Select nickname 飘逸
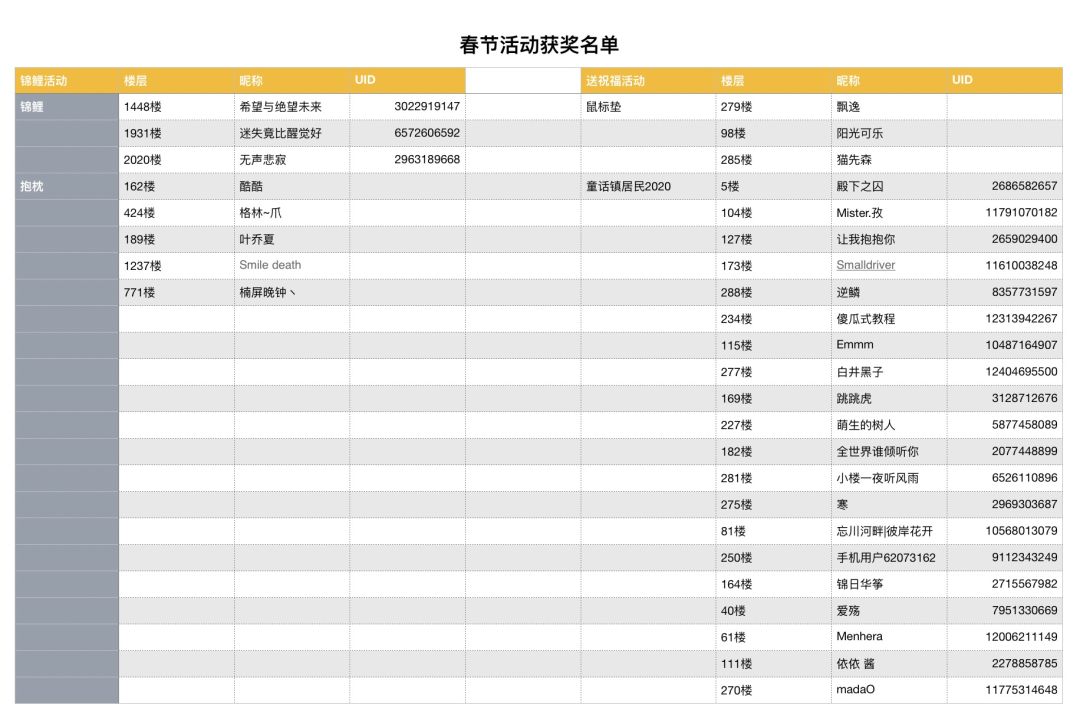Viewport: 1080px width, 718px height. click(848, 107)
